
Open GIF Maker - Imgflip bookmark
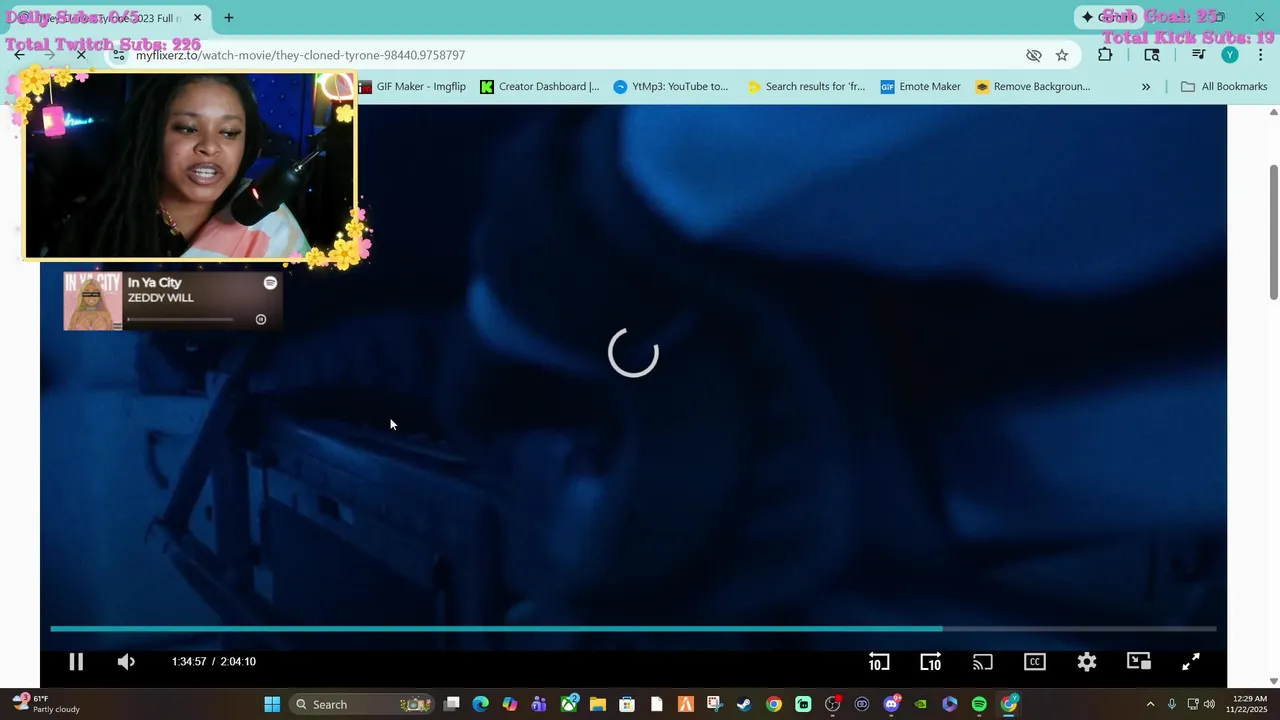coord(412,87)
